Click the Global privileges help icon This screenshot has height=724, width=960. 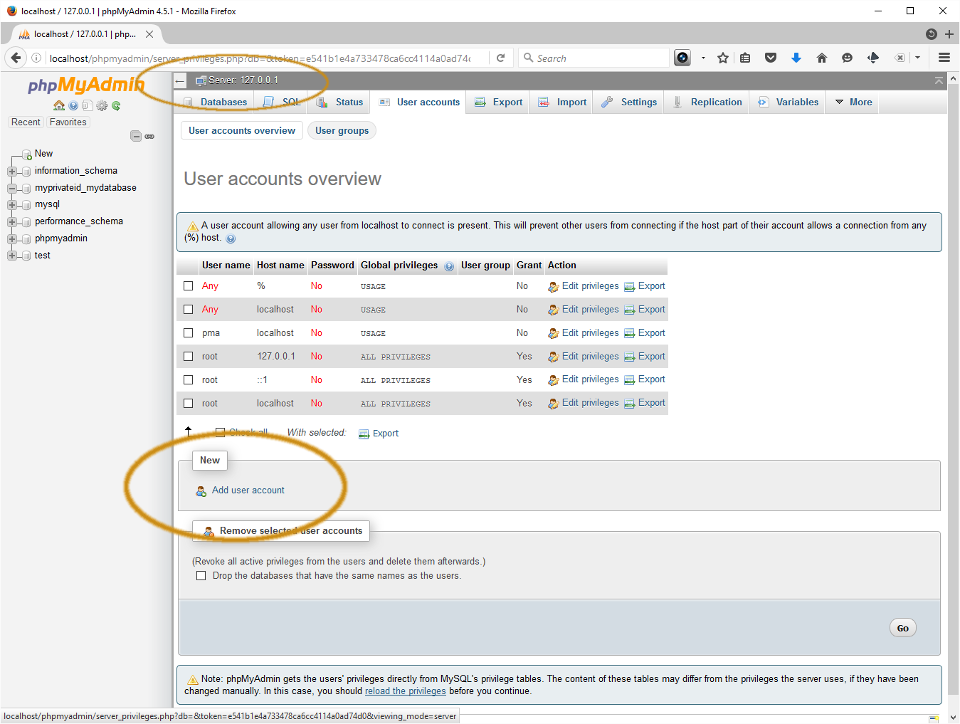(449, 266)
